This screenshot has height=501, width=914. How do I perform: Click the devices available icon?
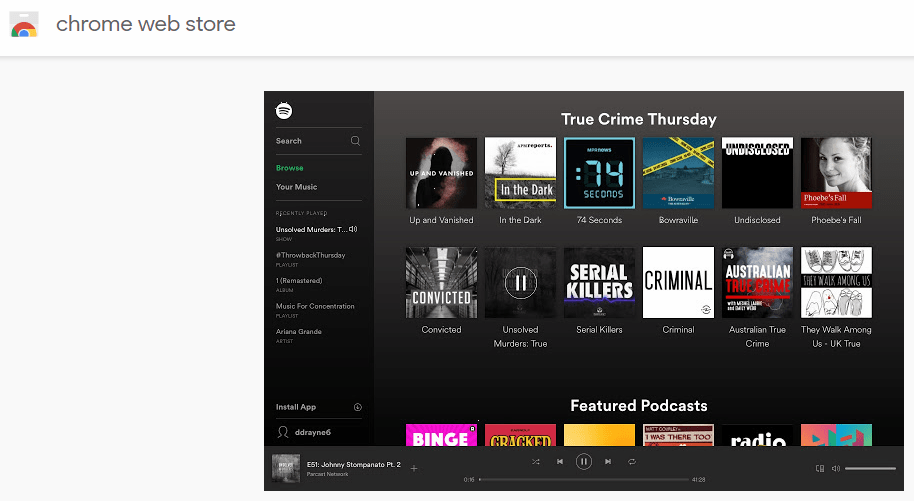[820, 468]
